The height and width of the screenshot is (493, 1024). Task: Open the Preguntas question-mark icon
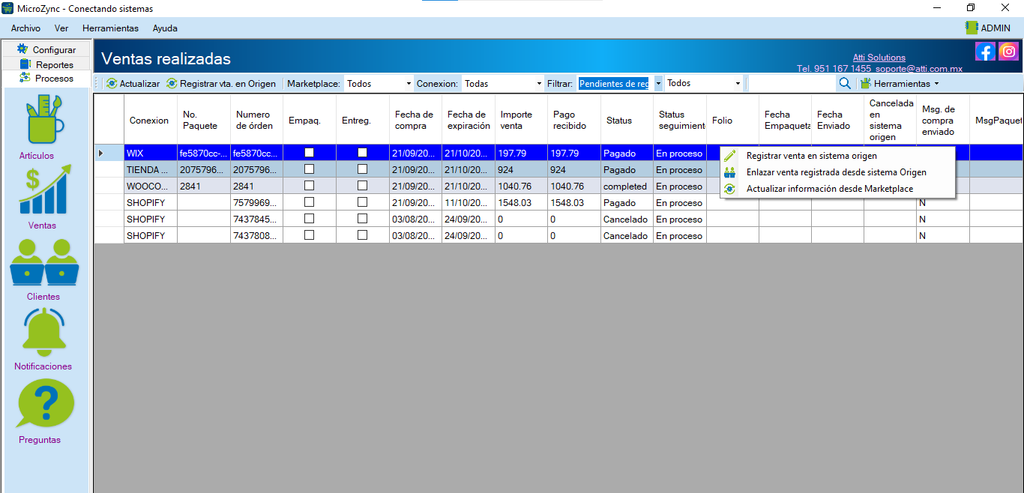[45, 404]
